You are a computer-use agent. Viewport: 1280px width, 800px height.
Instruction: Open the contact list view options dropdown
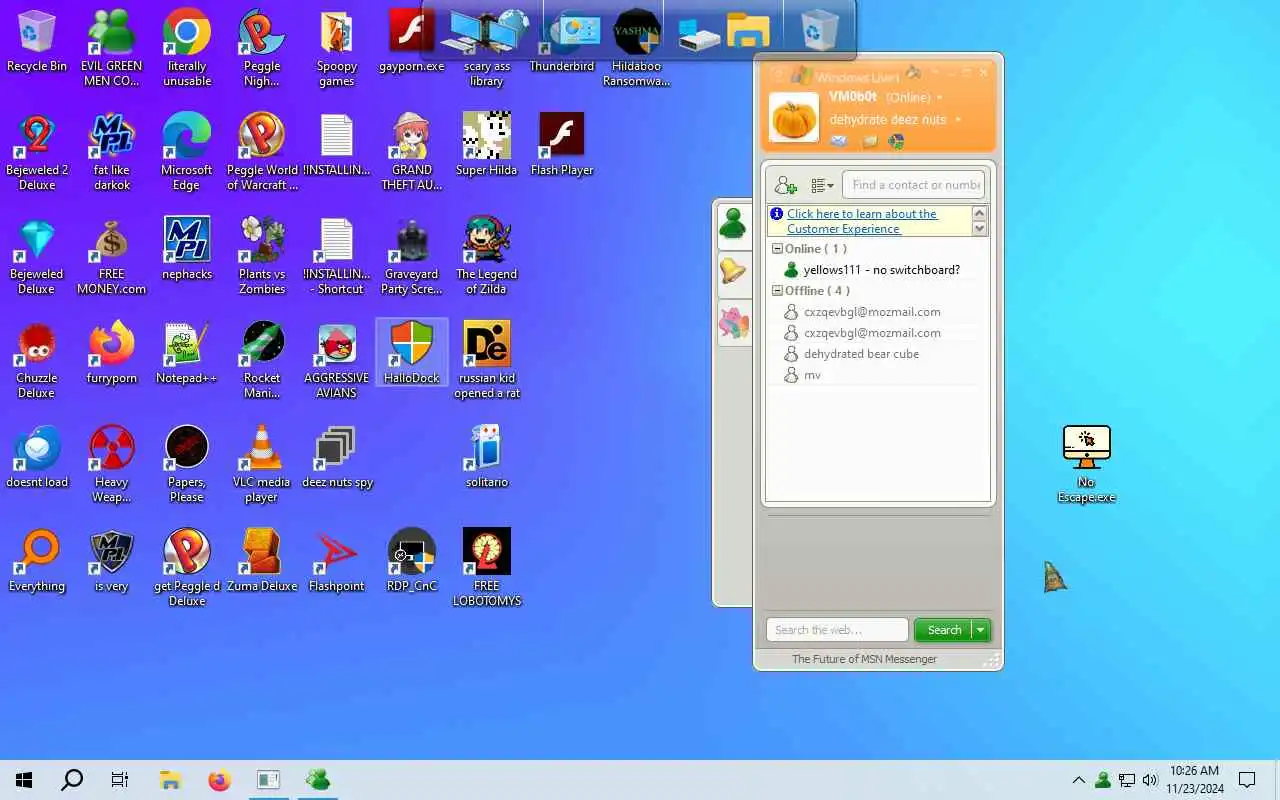pos(822,185)
